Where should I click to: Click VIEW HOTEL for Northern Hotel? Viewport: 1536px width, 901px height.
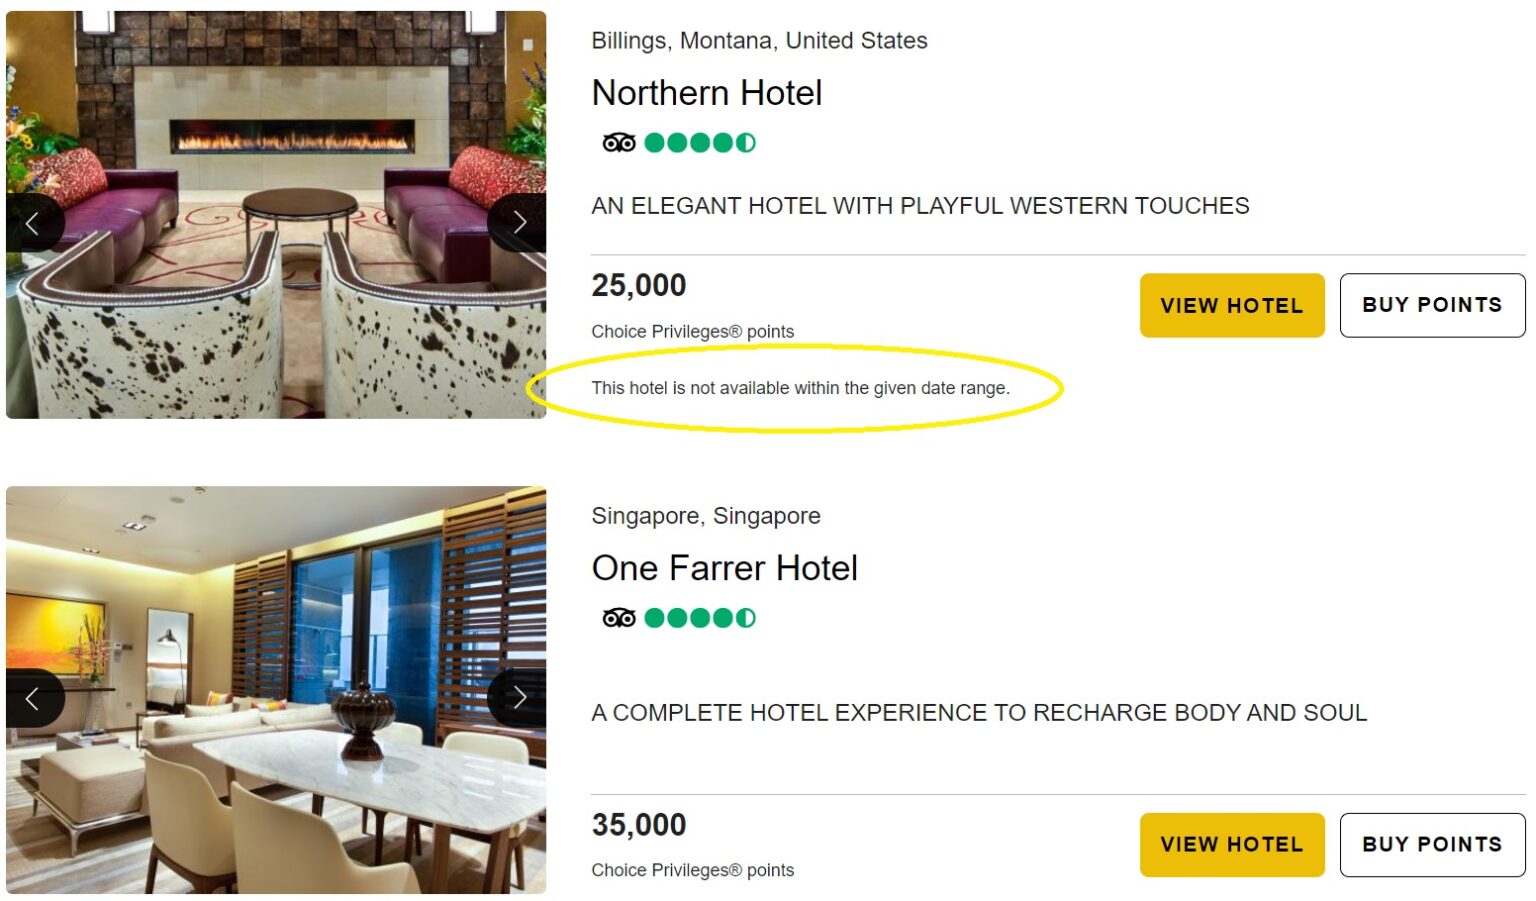tap(1232, 305)
